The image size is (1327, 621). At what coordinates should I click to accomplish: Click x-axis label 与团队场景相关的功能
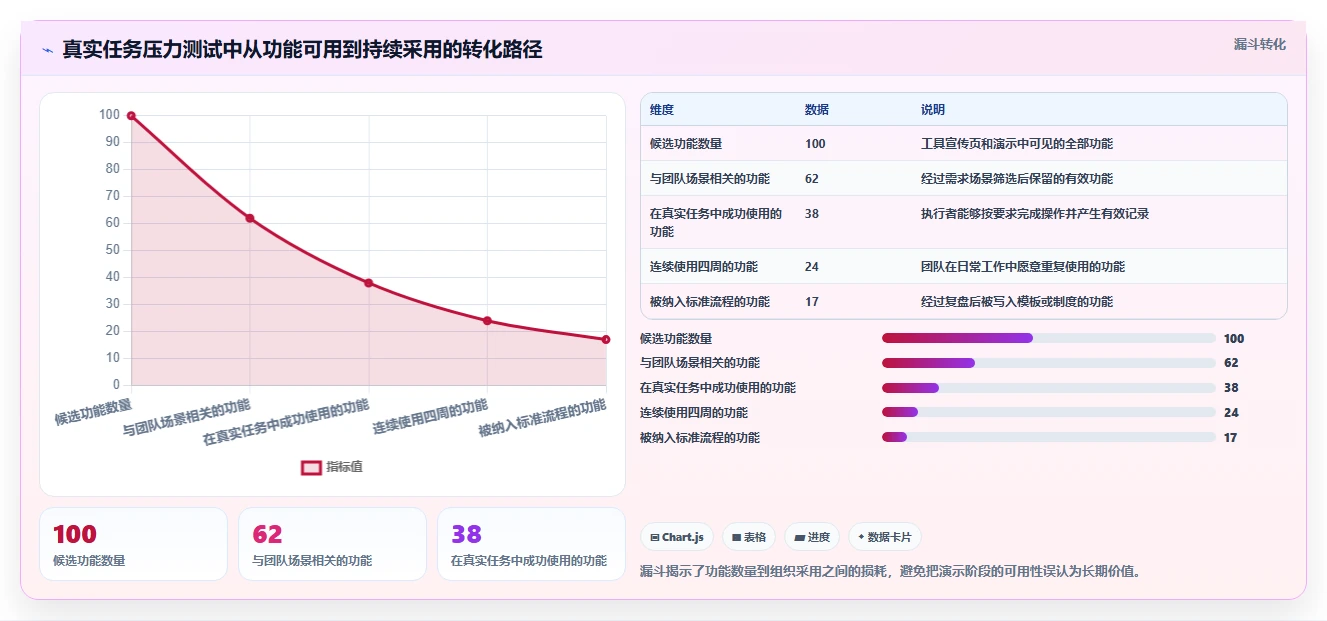pyautogui.click(x=187, y=418)
